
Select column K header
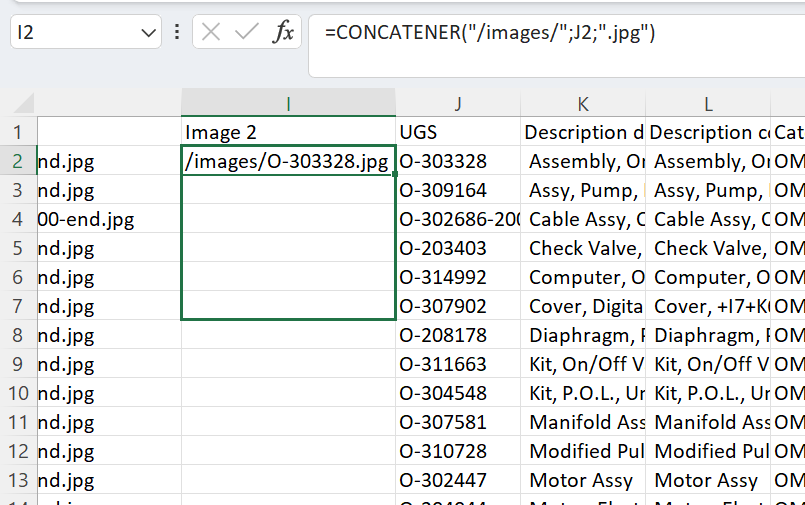click(583, 103)
